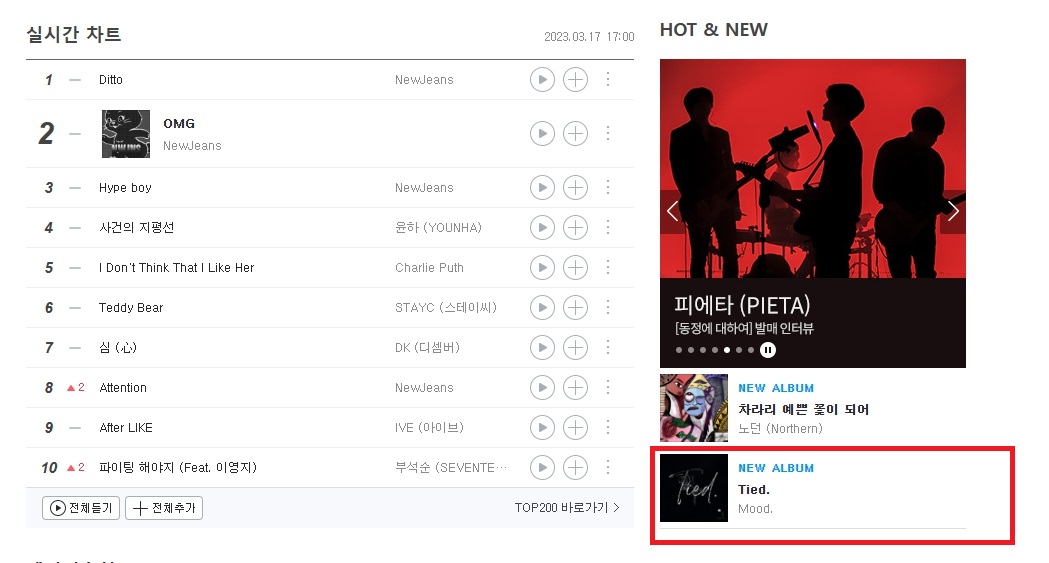The image size is (1049, 563).
Task: Select the first slideshow dot indicator
Action: tap(679, 350)
